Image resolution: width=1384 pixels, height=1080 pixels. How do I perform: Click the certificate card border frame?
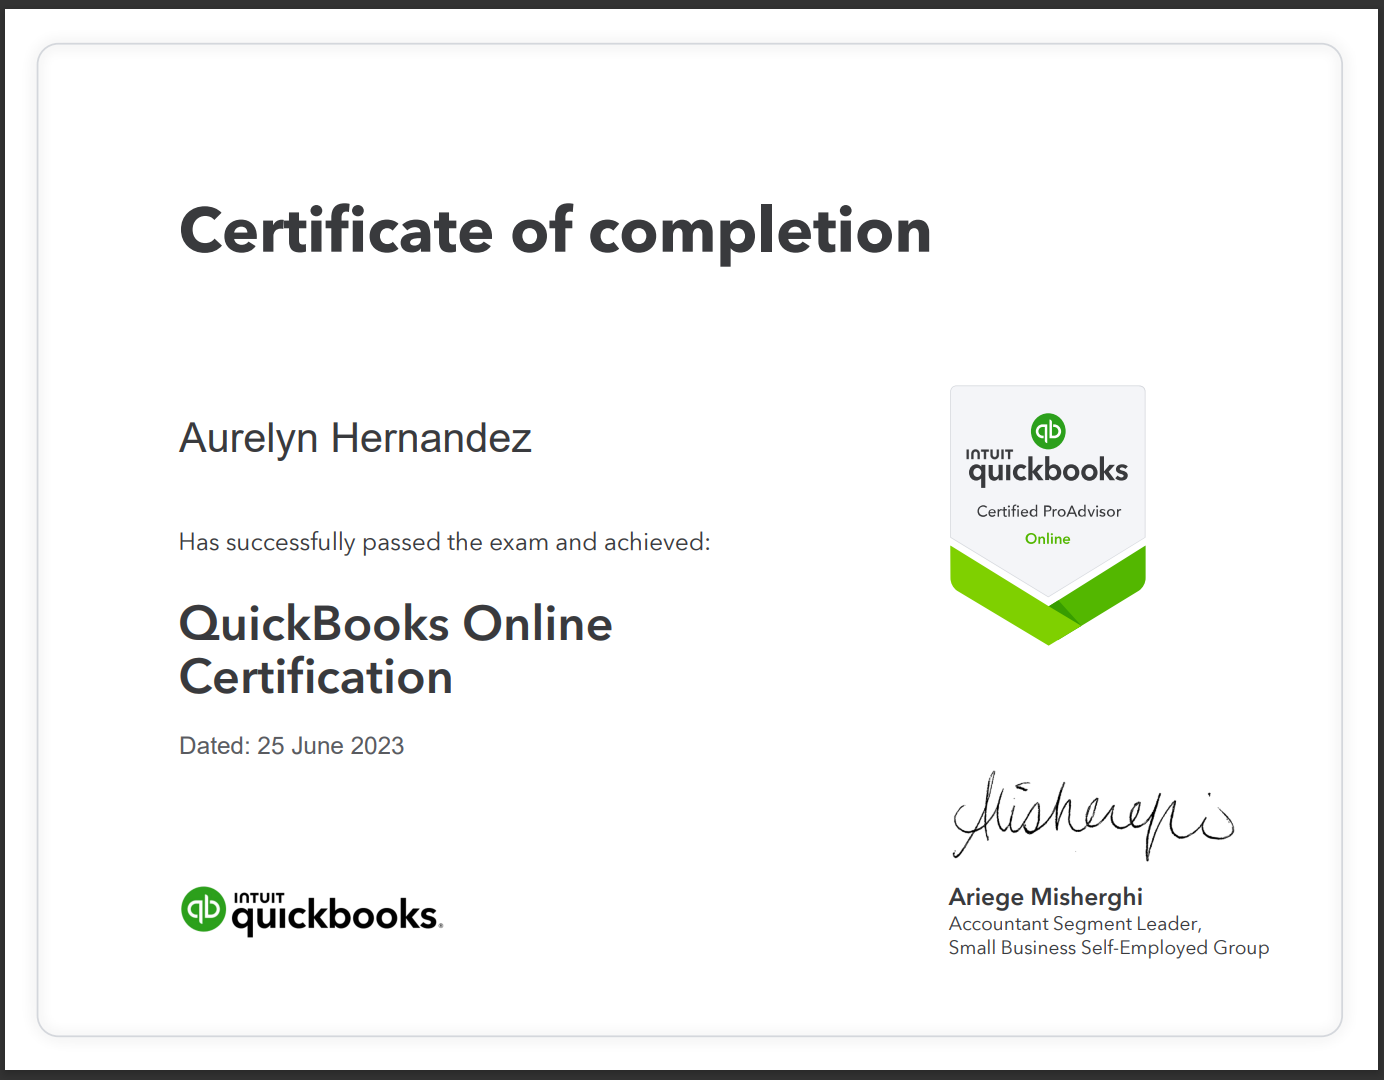tap(690, 45)
